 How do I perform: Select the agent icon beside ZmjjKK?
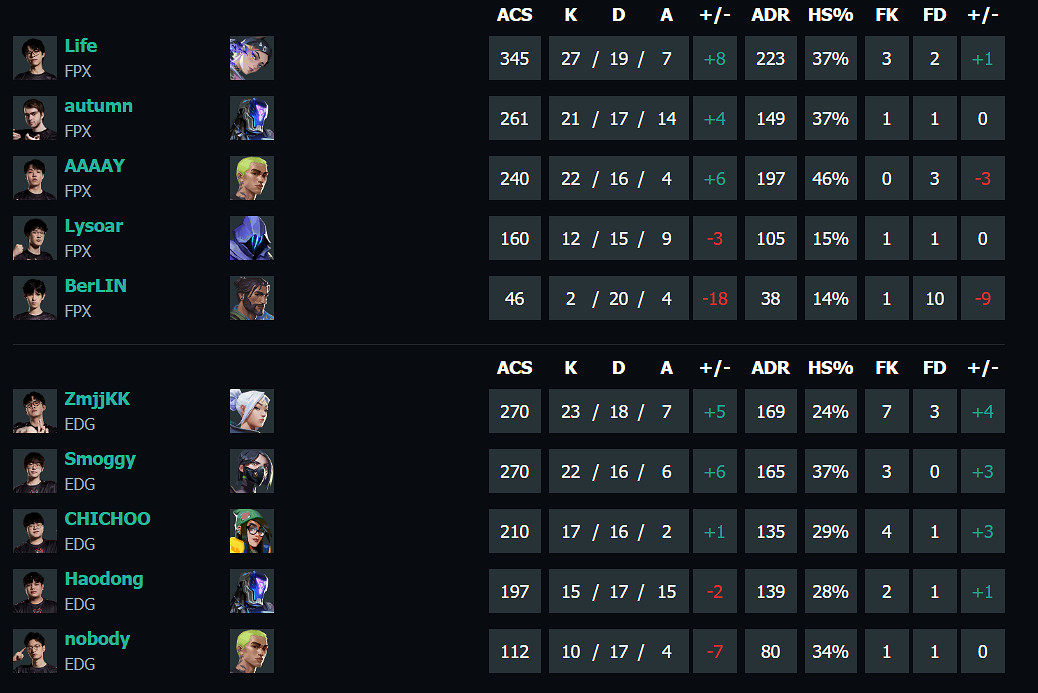coord(251,411)
